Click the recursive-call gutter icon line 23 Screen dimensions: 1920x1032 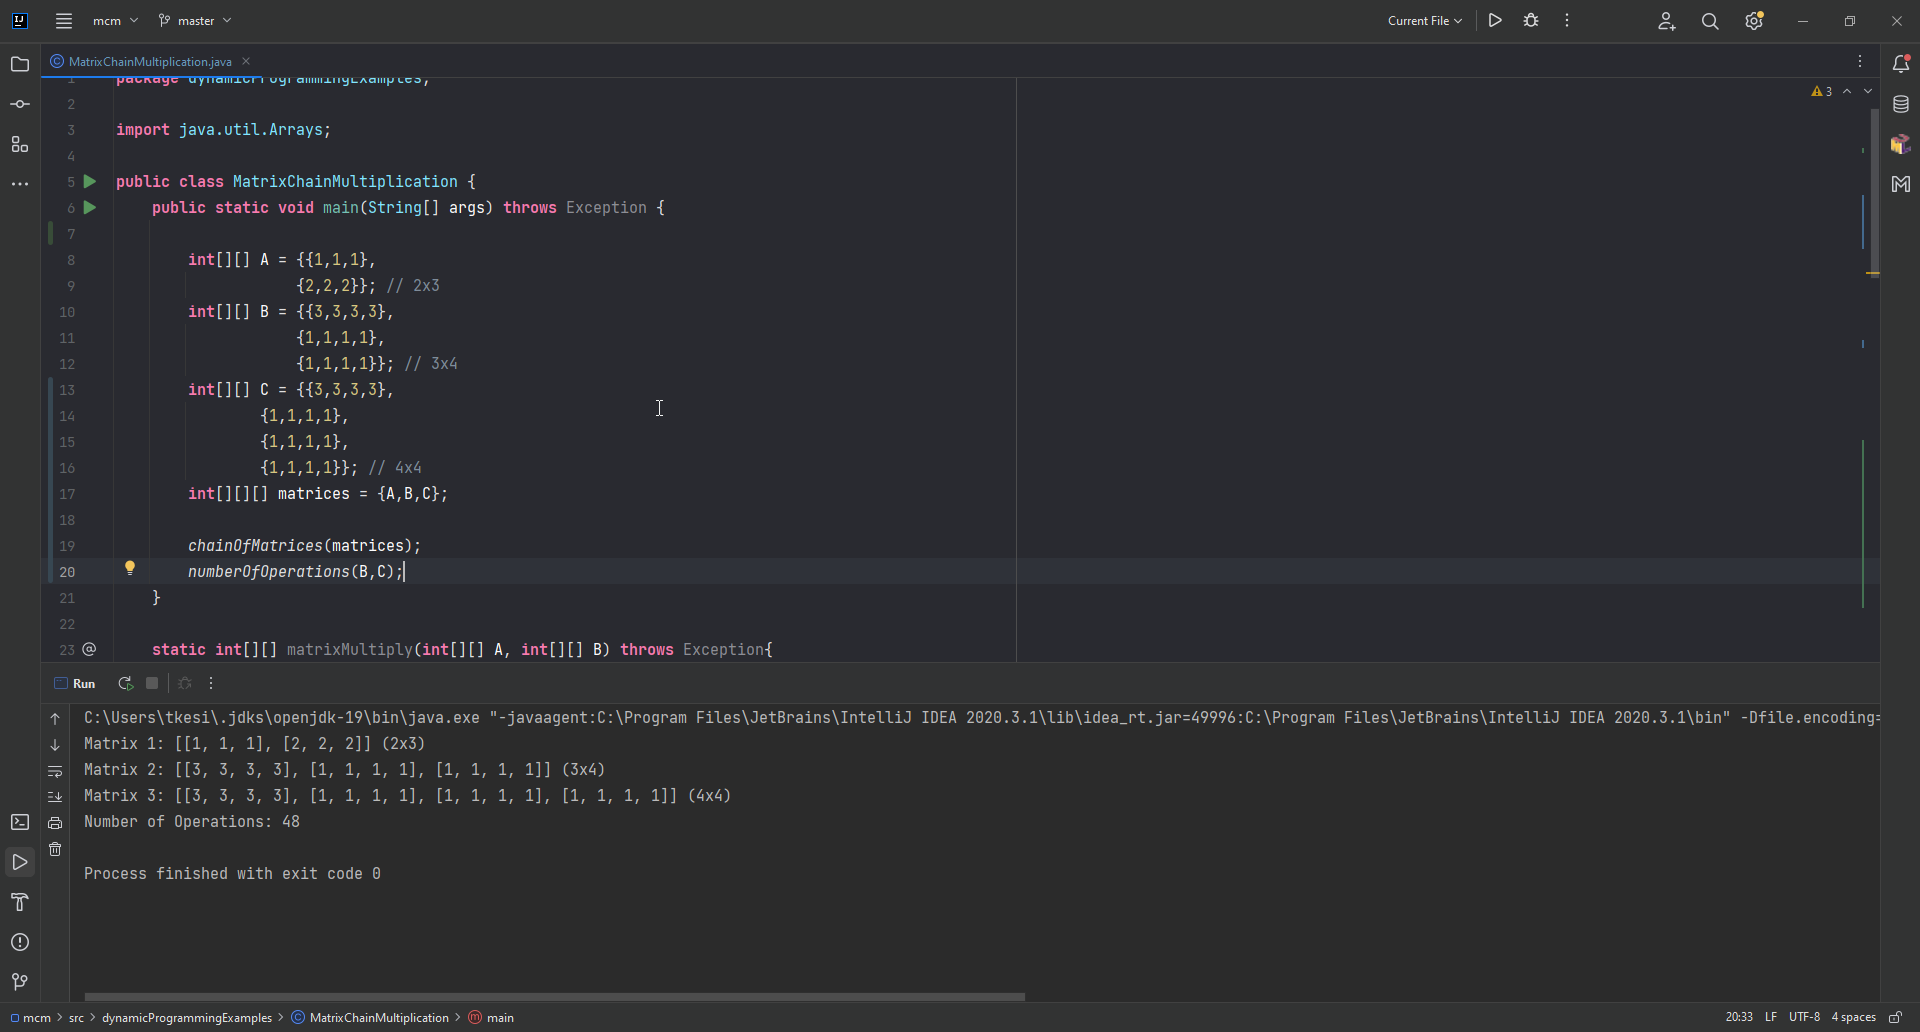point(90,650)
